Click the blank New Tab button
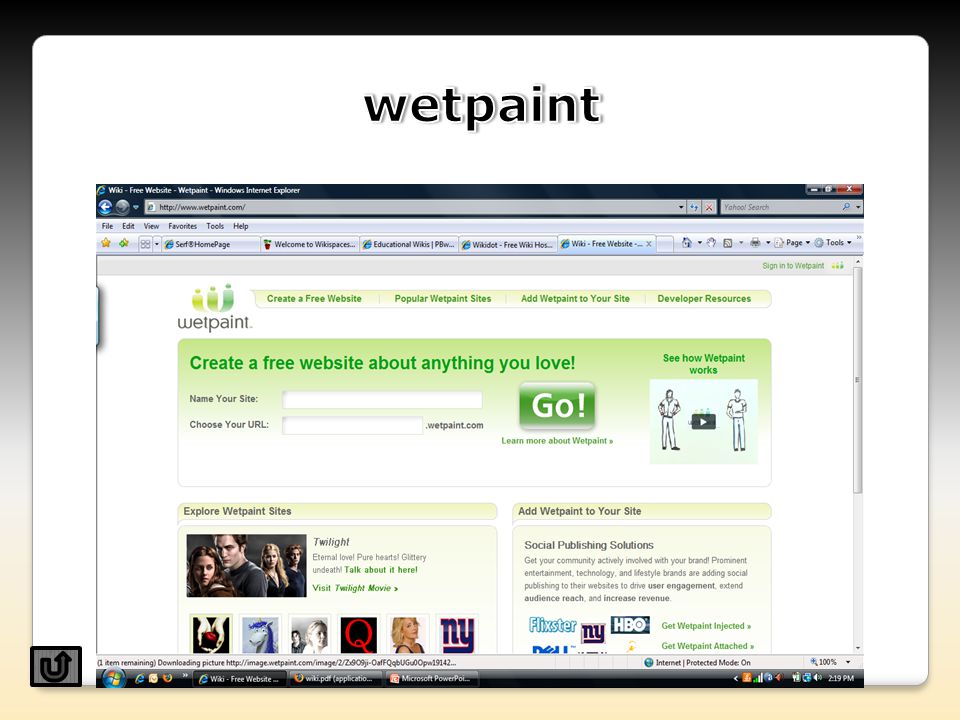This screenshot has width=960, height=720. click(665, 244)
